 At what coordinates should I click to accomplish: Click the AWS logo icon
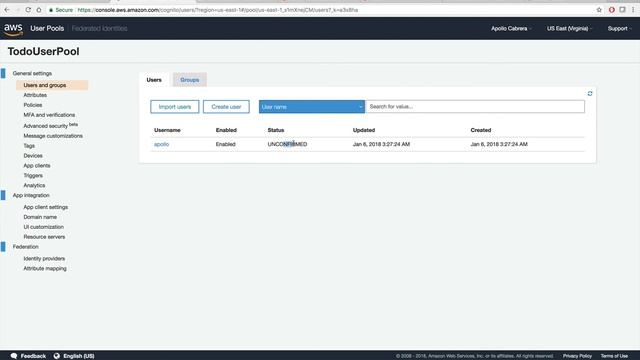(x=13, y=29)
